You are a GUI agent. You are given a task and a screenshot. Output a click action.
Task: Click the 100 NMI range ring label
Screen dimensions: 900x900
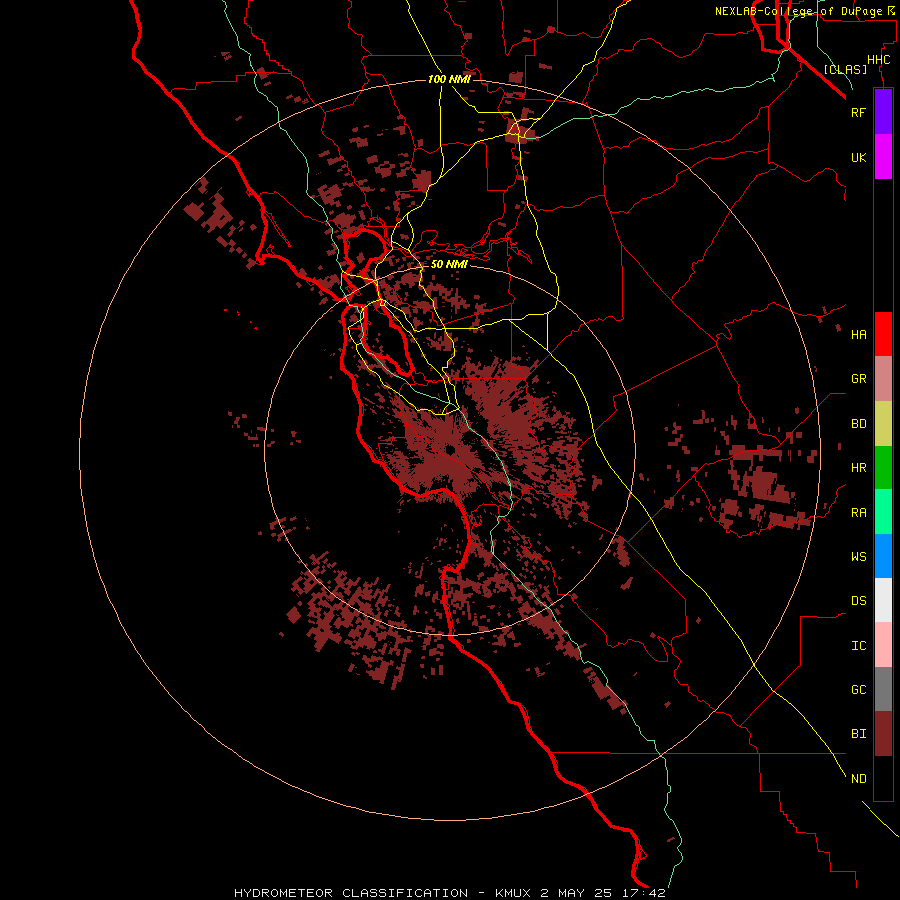click(x=449, y=79)
